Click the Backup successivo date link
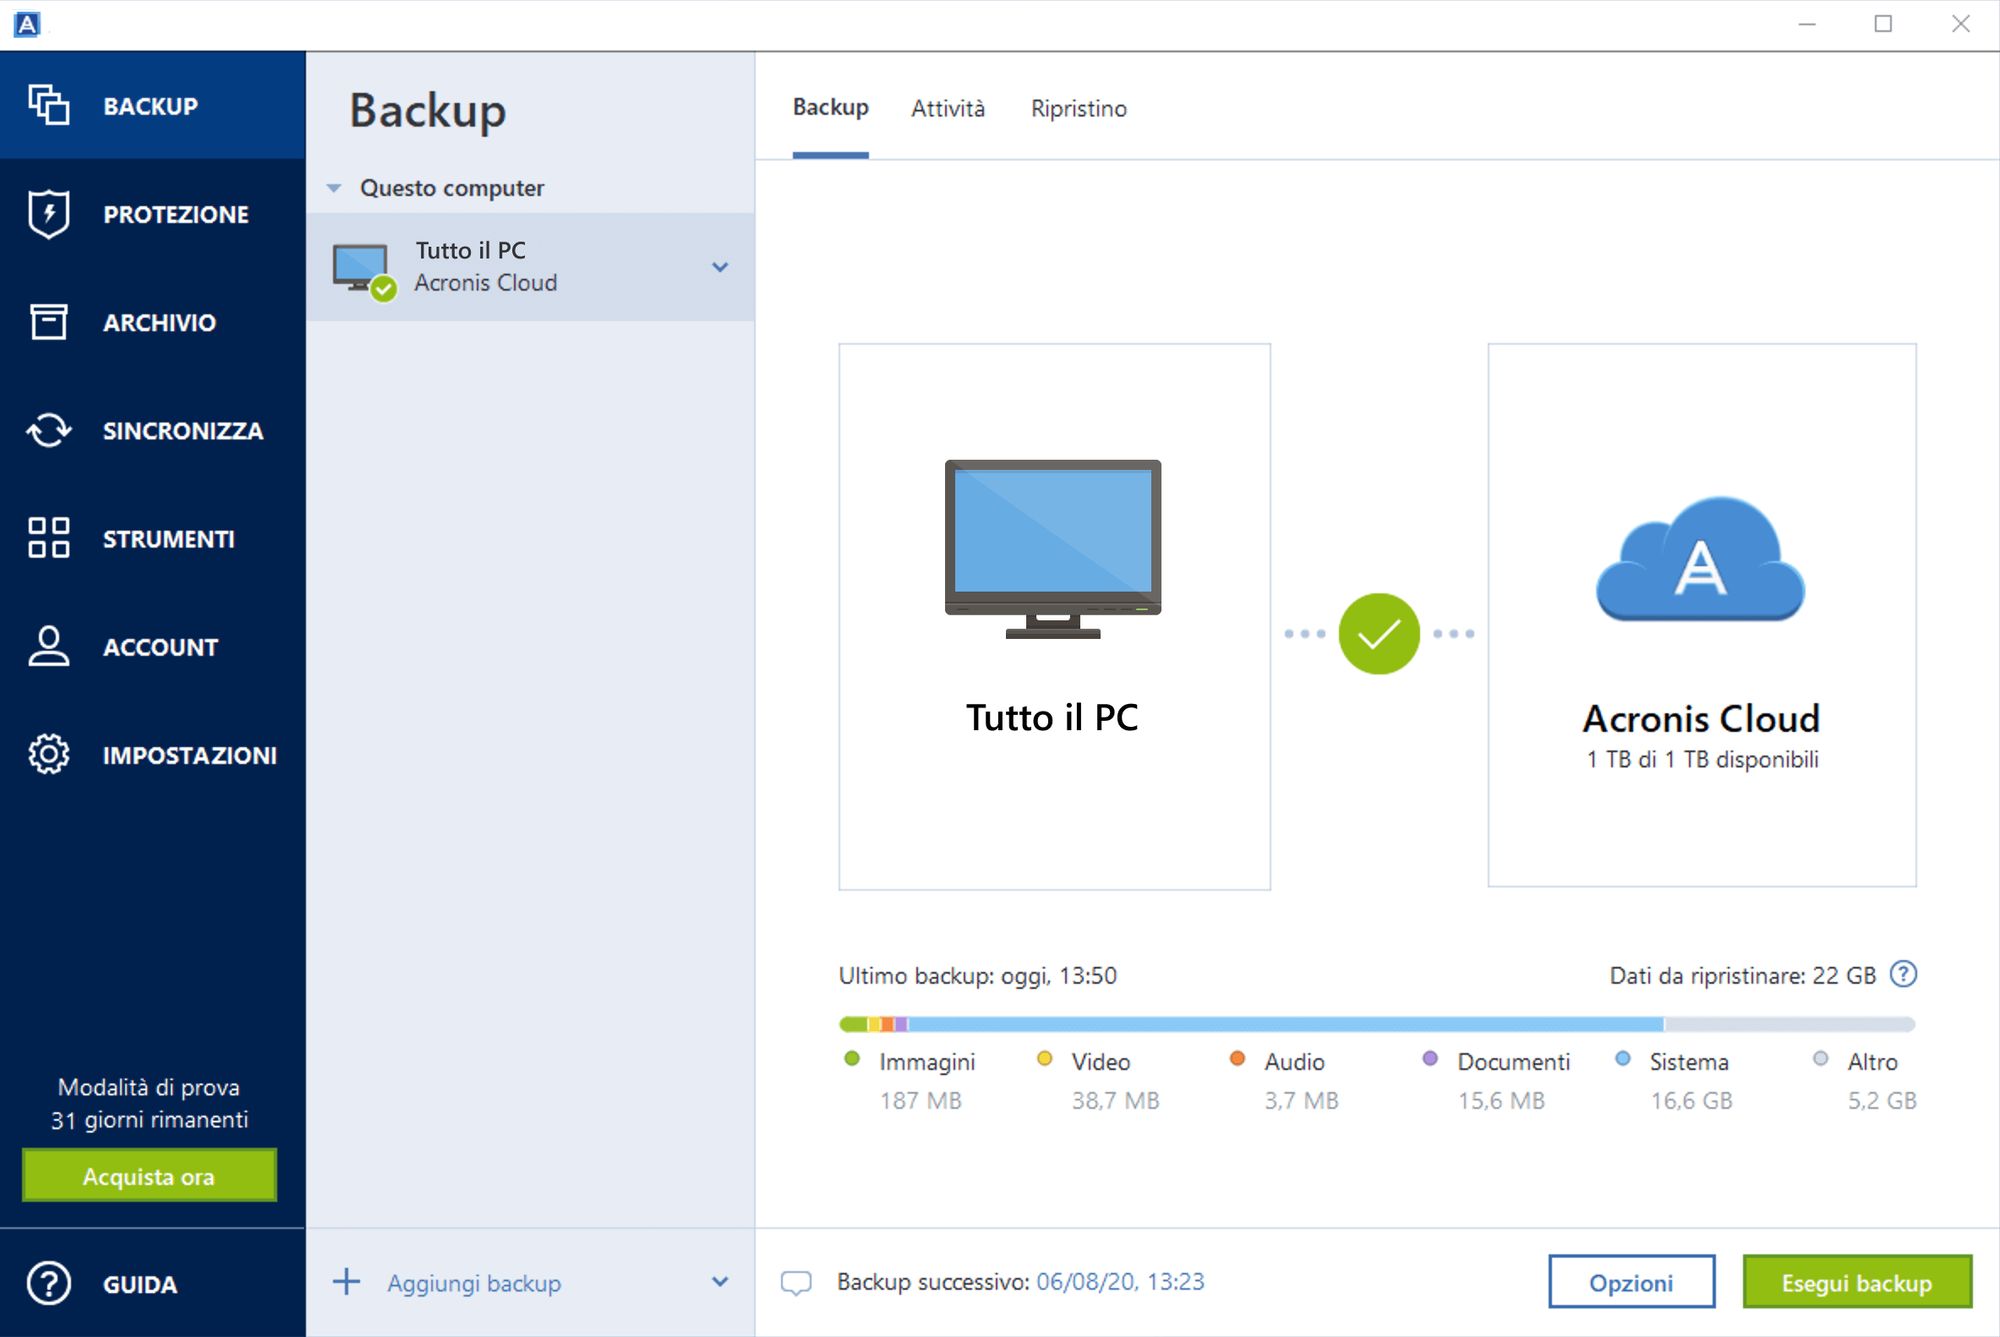 (x=1120, y=1282)
